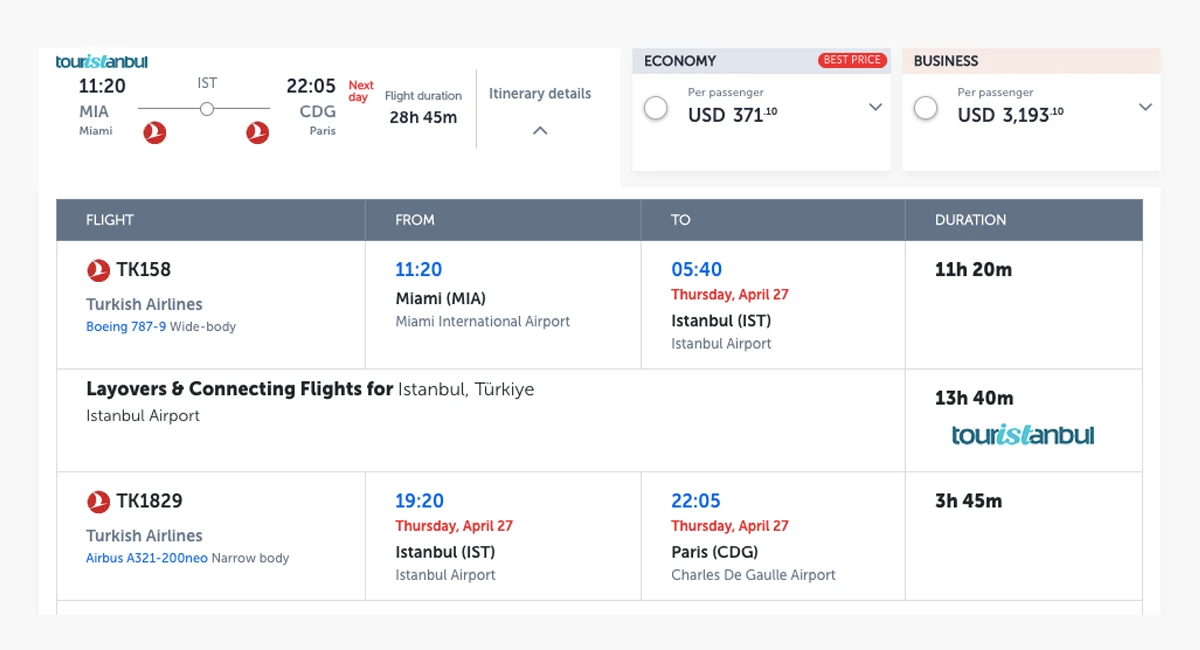Click the Turkish Airlines icon beside TK158
The image size is (1200, 650).
tap(98, 269)
